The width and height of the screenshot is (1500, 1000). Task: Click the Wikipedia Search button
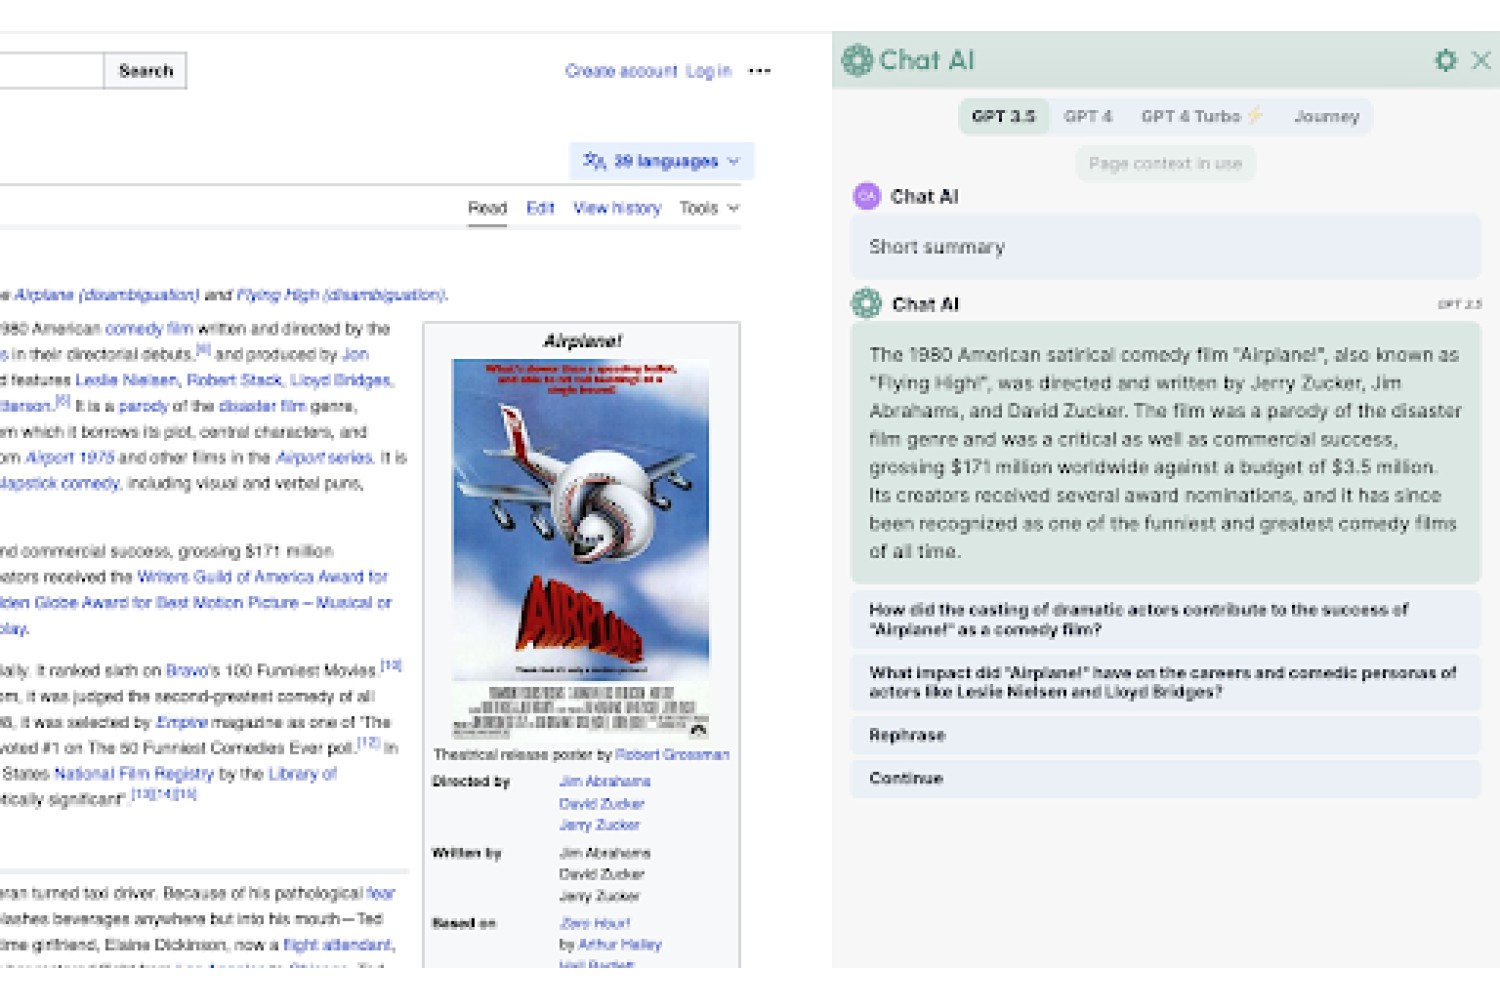point(146,71)
